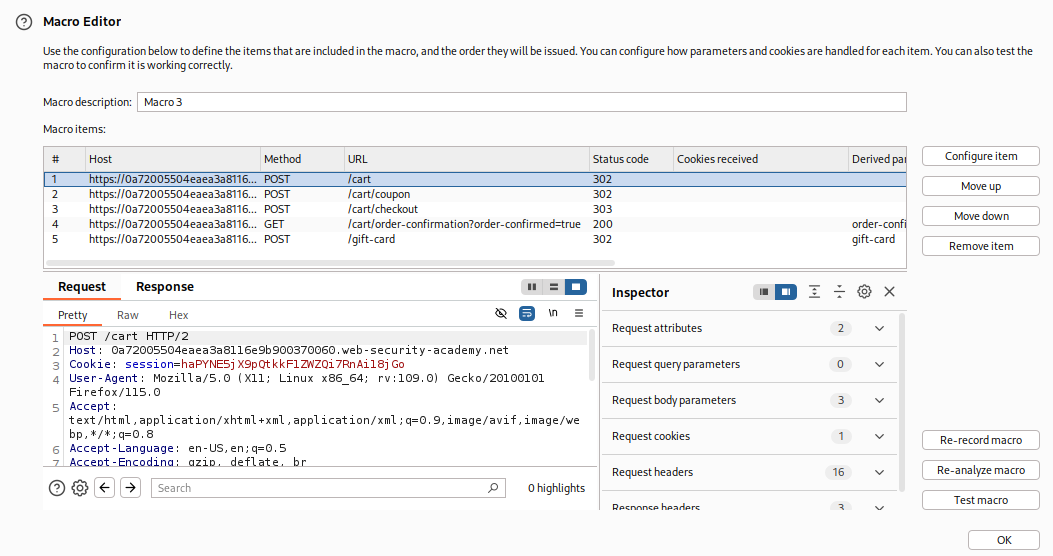Click the expand all sections icon in Inspector

pyautogui.click(x=814, y=292)
